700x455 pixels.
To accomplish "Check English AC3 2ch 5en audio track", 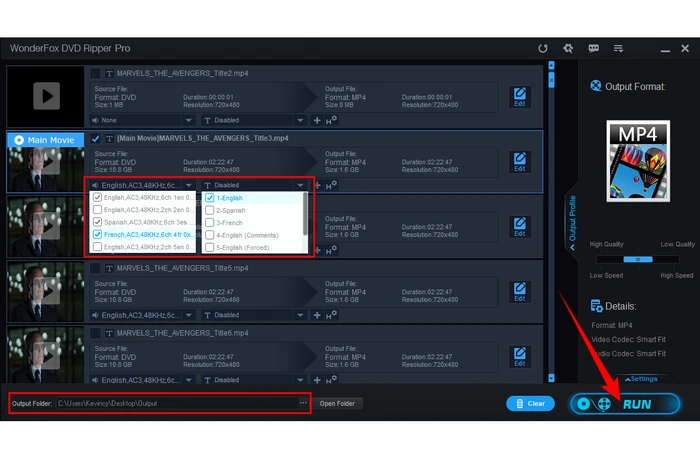I will [x=97, y=246].
